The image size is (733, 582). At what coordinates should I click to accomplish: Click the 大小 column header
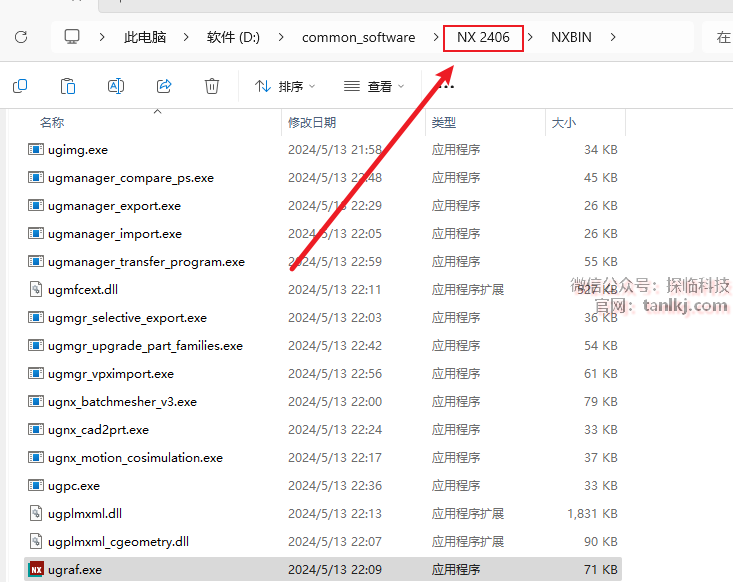(564, 122)
